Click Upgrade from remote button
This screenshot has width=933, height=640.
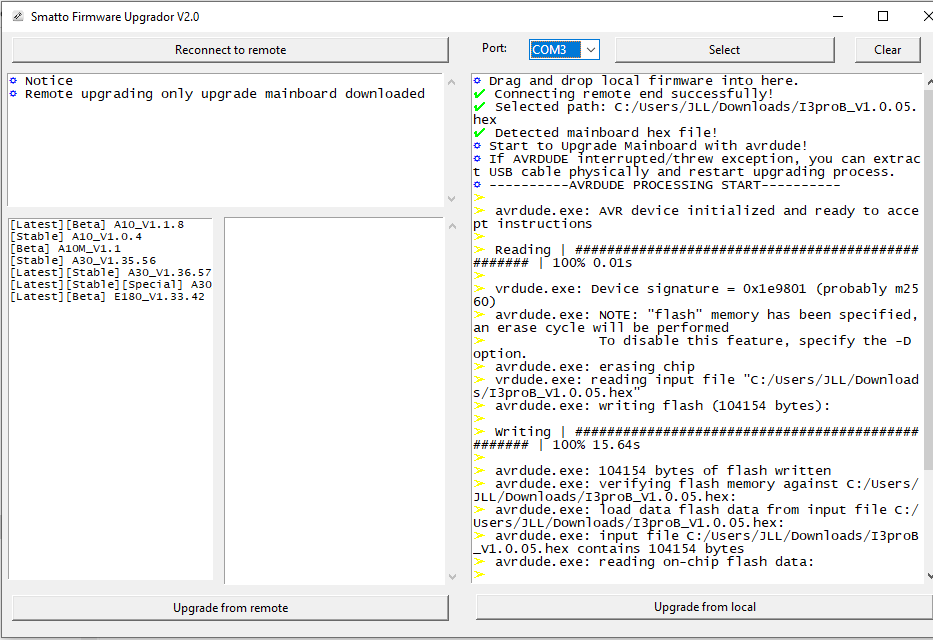point(230,608)
